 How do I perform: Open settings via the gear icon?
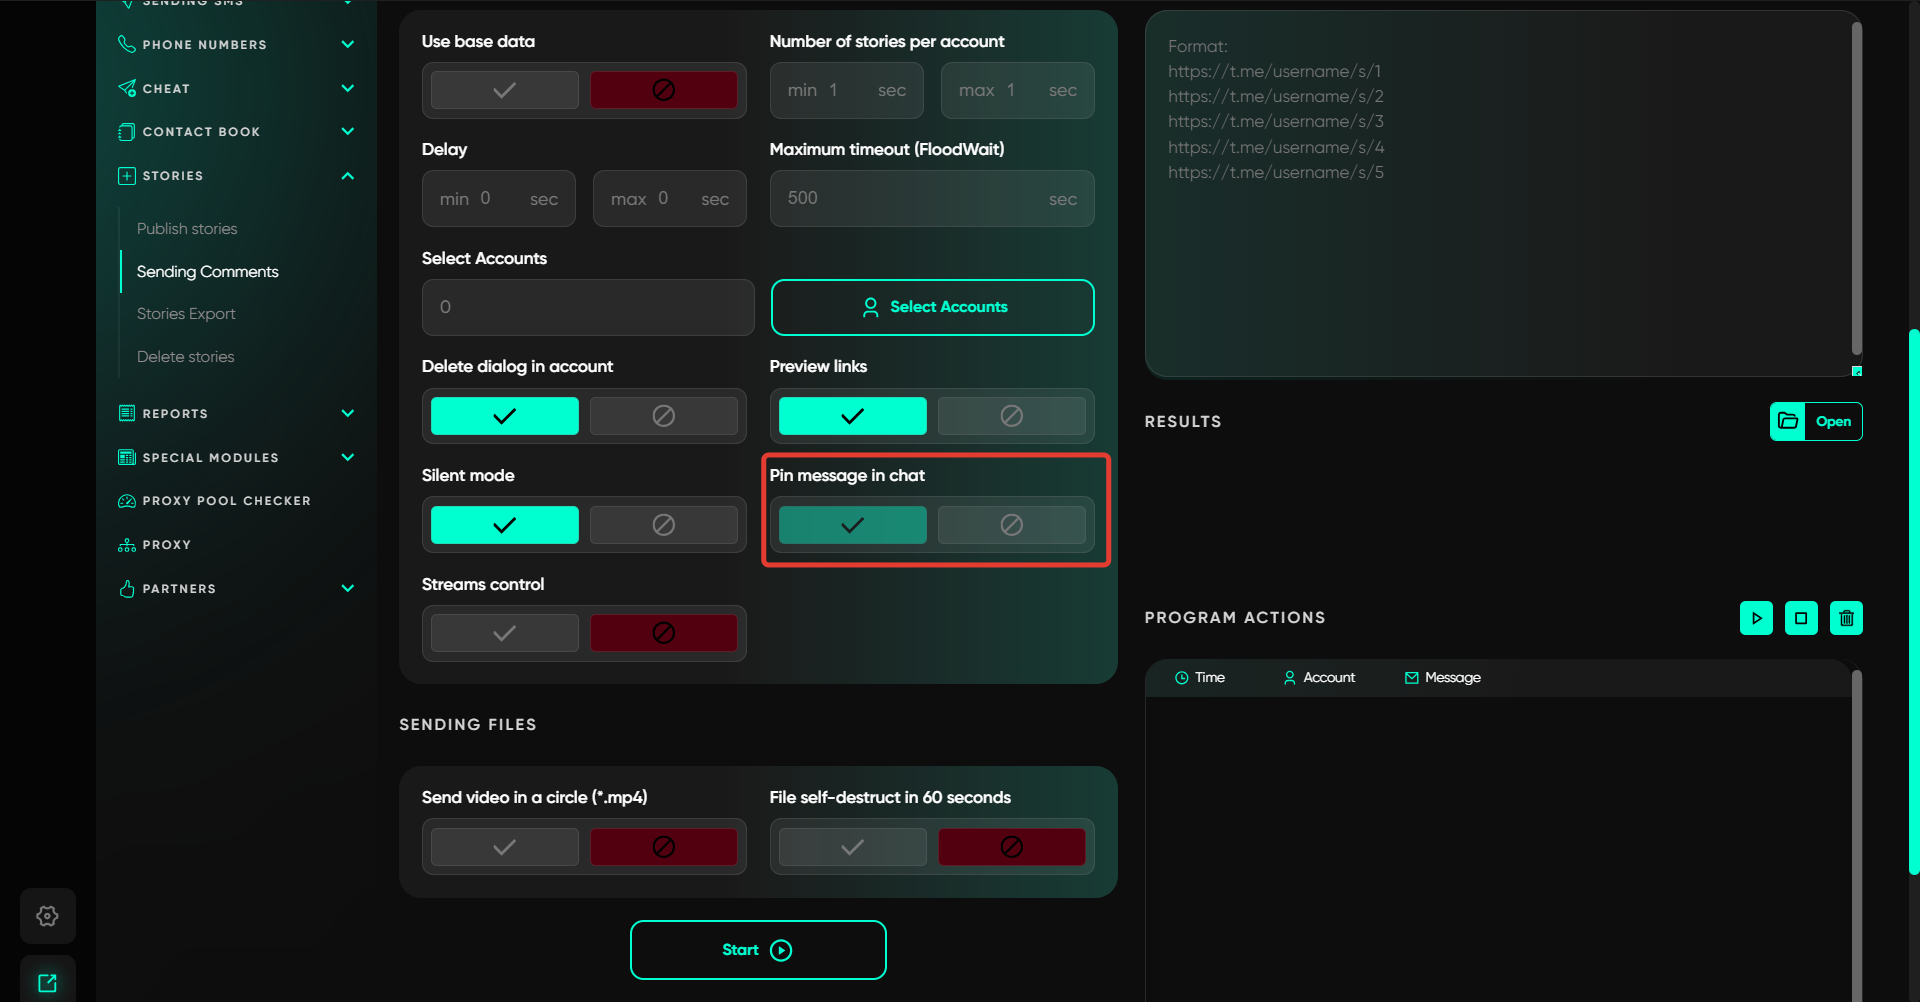[47, 916]
